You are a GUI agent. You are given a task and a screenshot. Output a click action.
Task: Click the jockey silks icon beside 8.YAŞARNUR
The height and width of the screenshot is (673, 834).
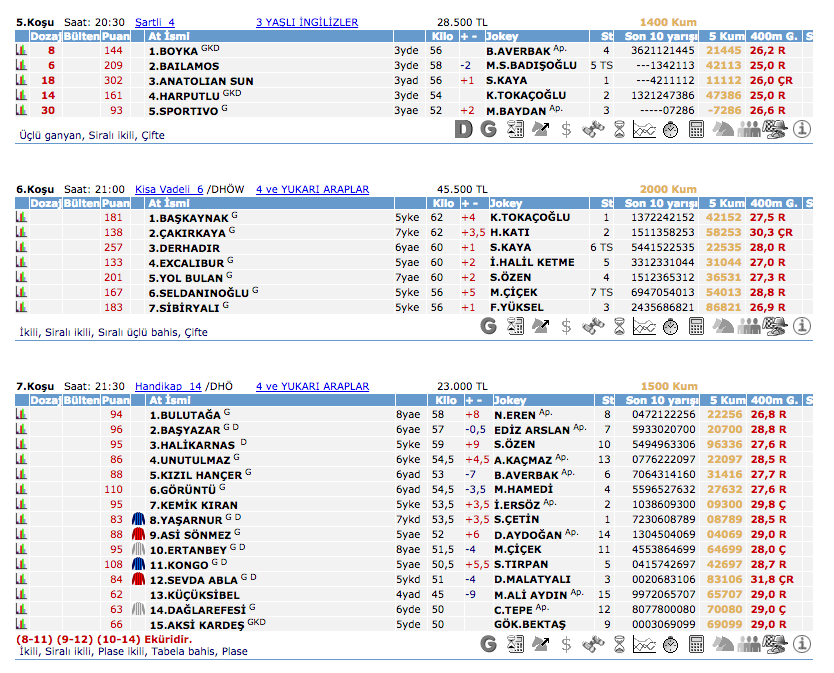[139, 519]
